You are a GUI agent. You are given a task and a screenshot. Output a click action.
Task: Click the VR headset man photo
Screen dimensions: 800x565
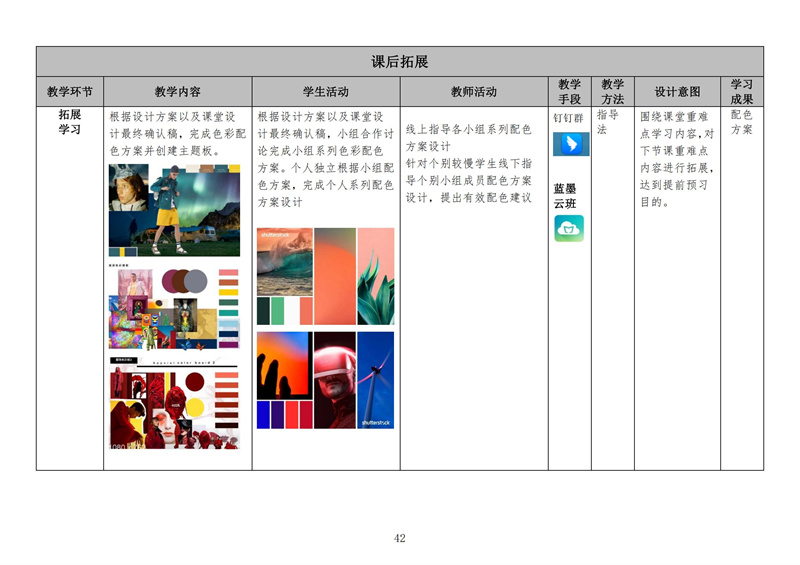click(335, 380)
